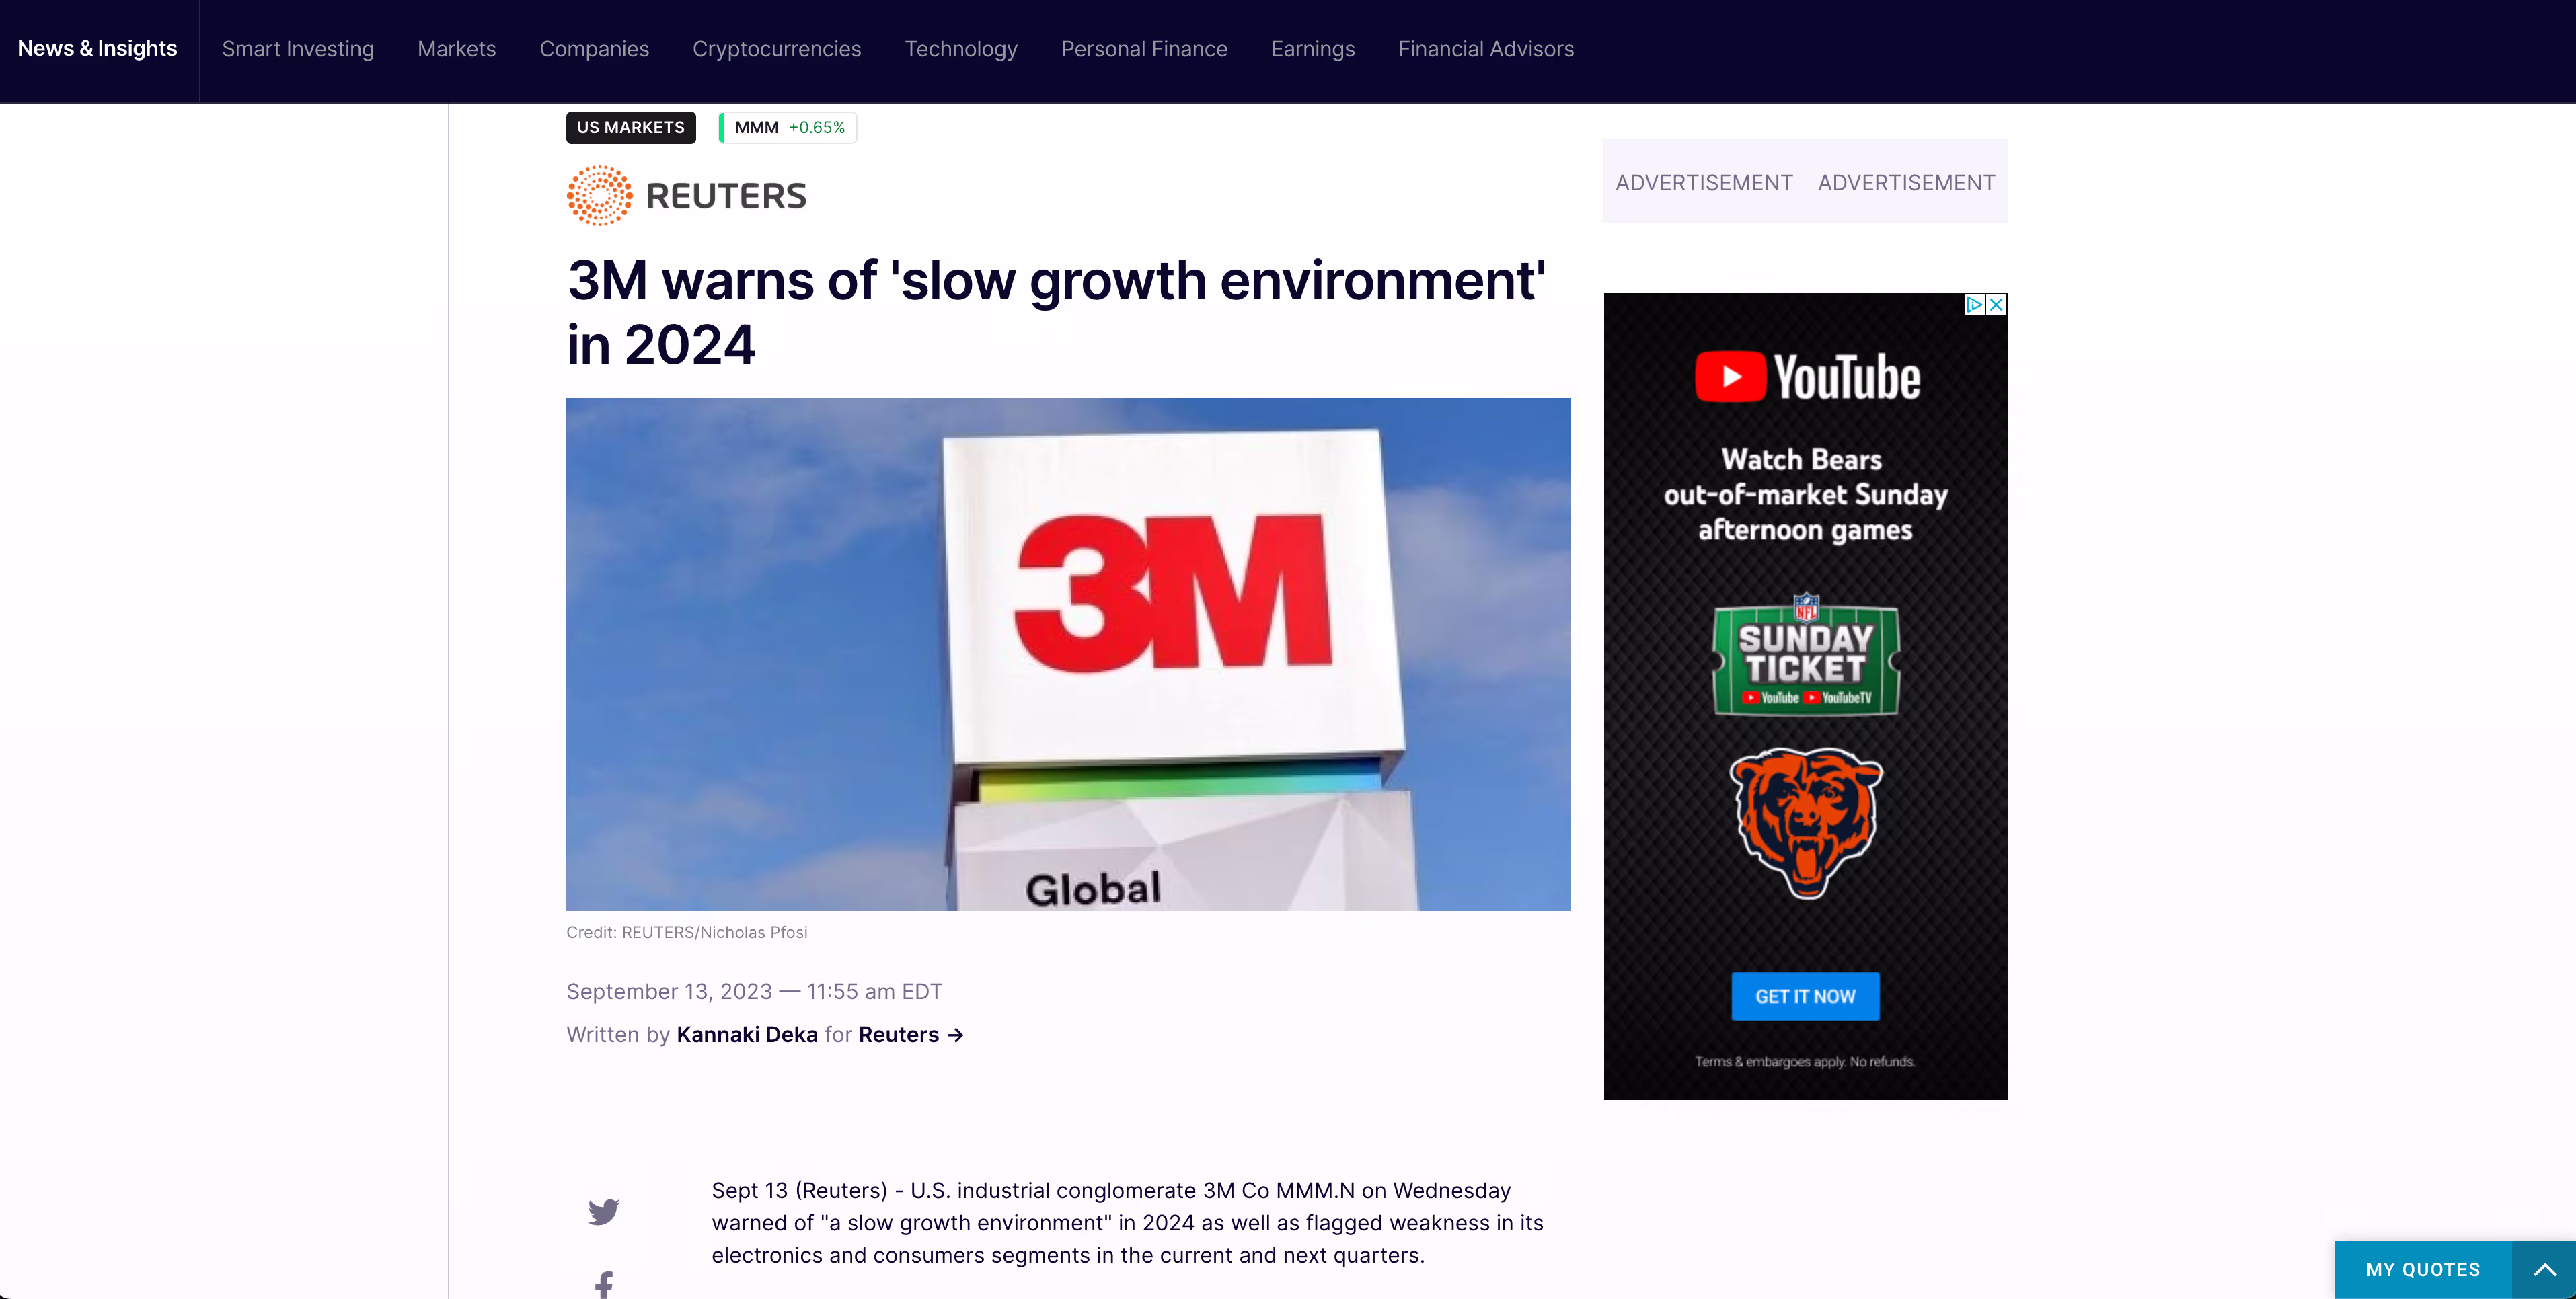Click the GET IT NOW ad button
Image resolution: width=2576 pixels, height=1299 pixels.
coord(1805,996)
